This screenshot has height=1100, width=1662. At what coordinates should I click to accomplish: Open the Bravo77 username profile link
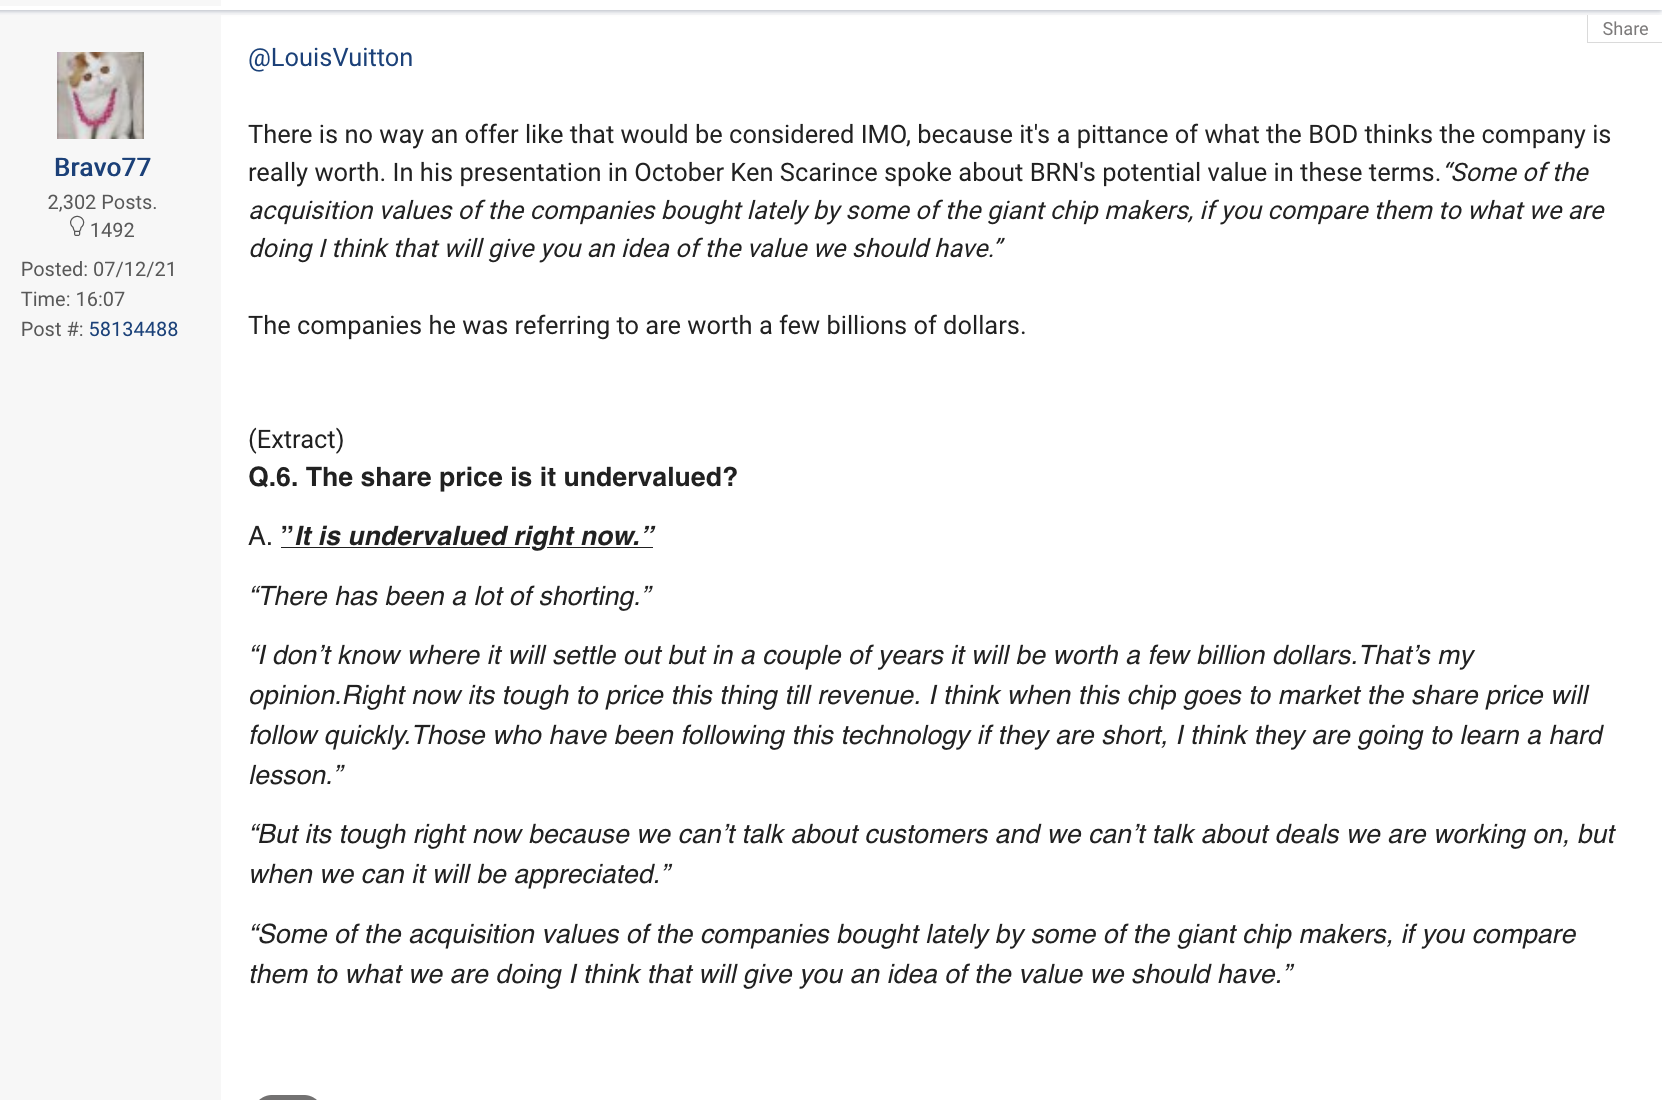click(x=102, y=167)
